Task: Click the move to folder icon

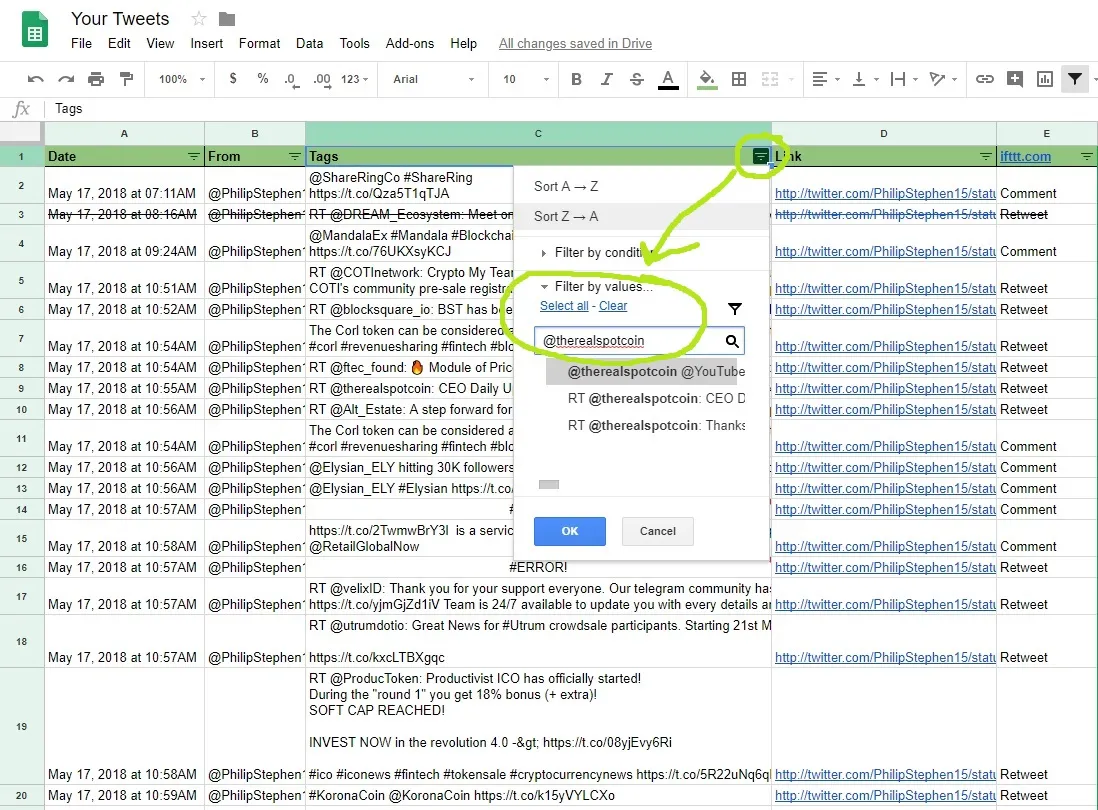Action: pyautogui.click(x=227, y=19)
